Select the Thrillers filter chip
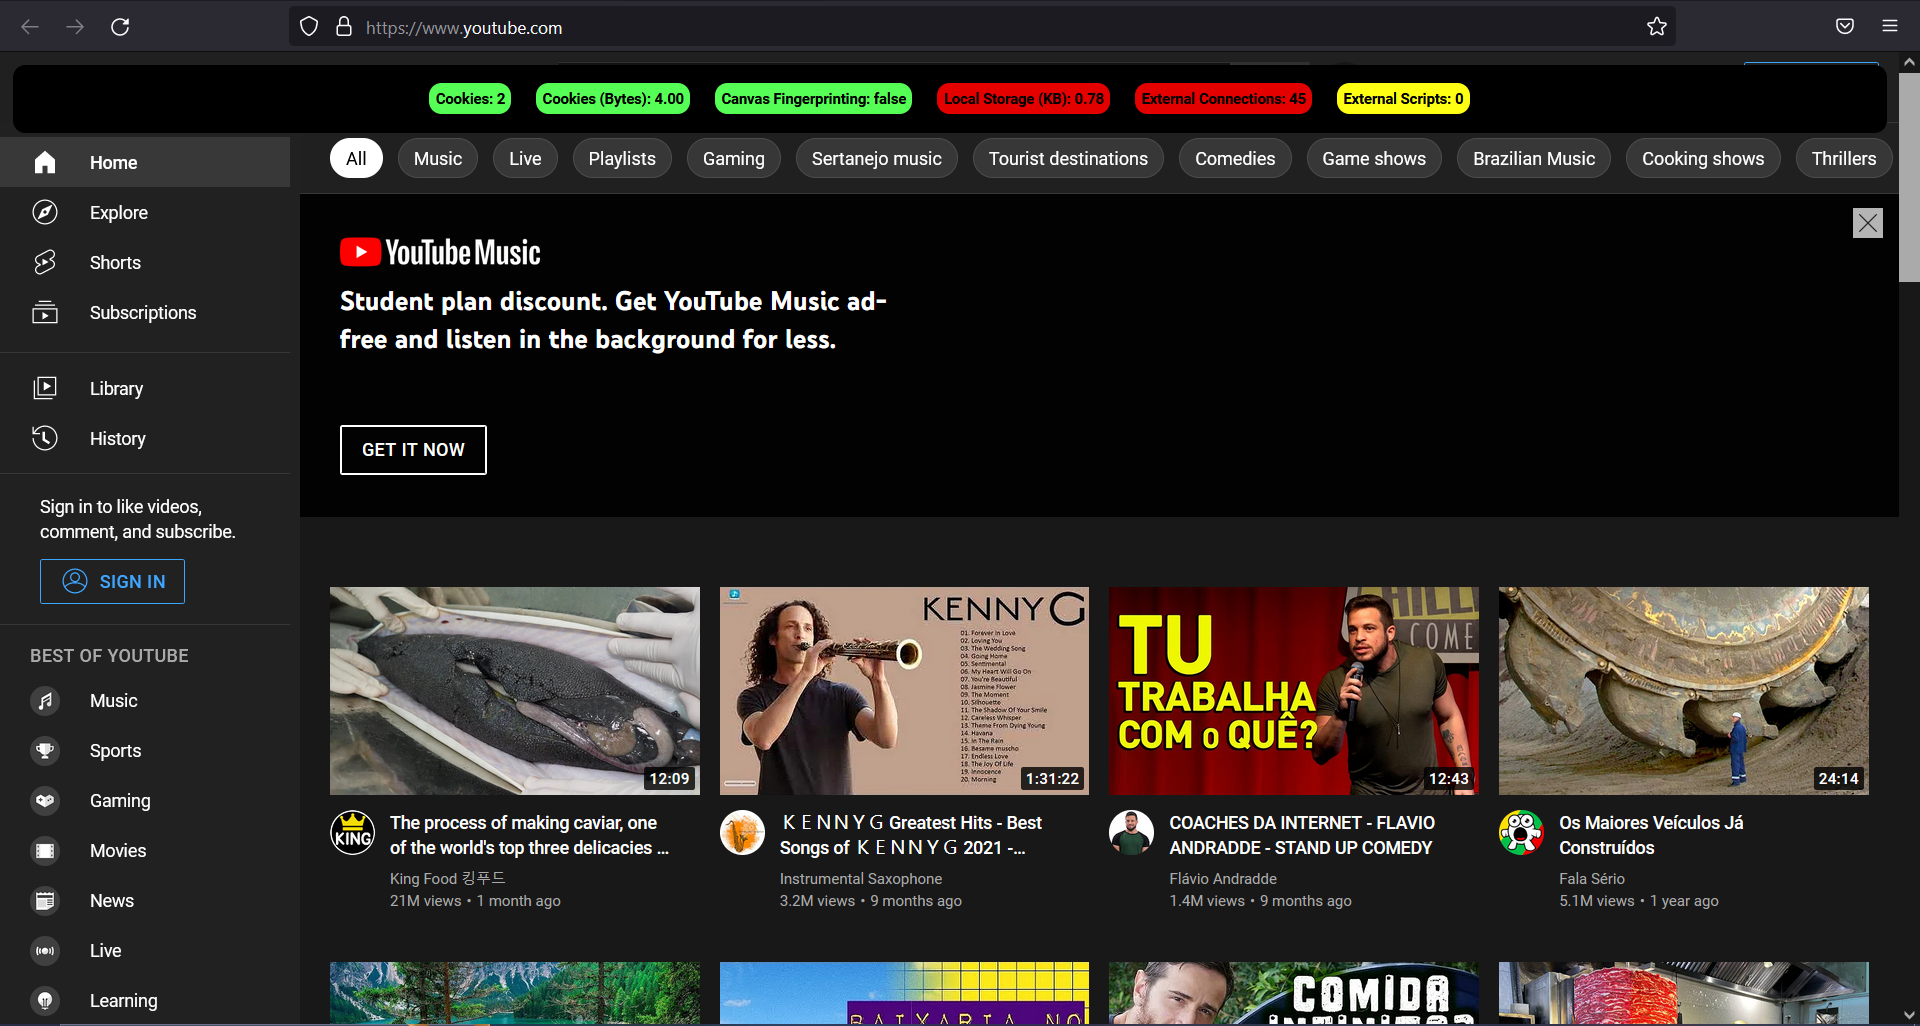This screenshot has height=1026, width=1920. [1844, 158]
